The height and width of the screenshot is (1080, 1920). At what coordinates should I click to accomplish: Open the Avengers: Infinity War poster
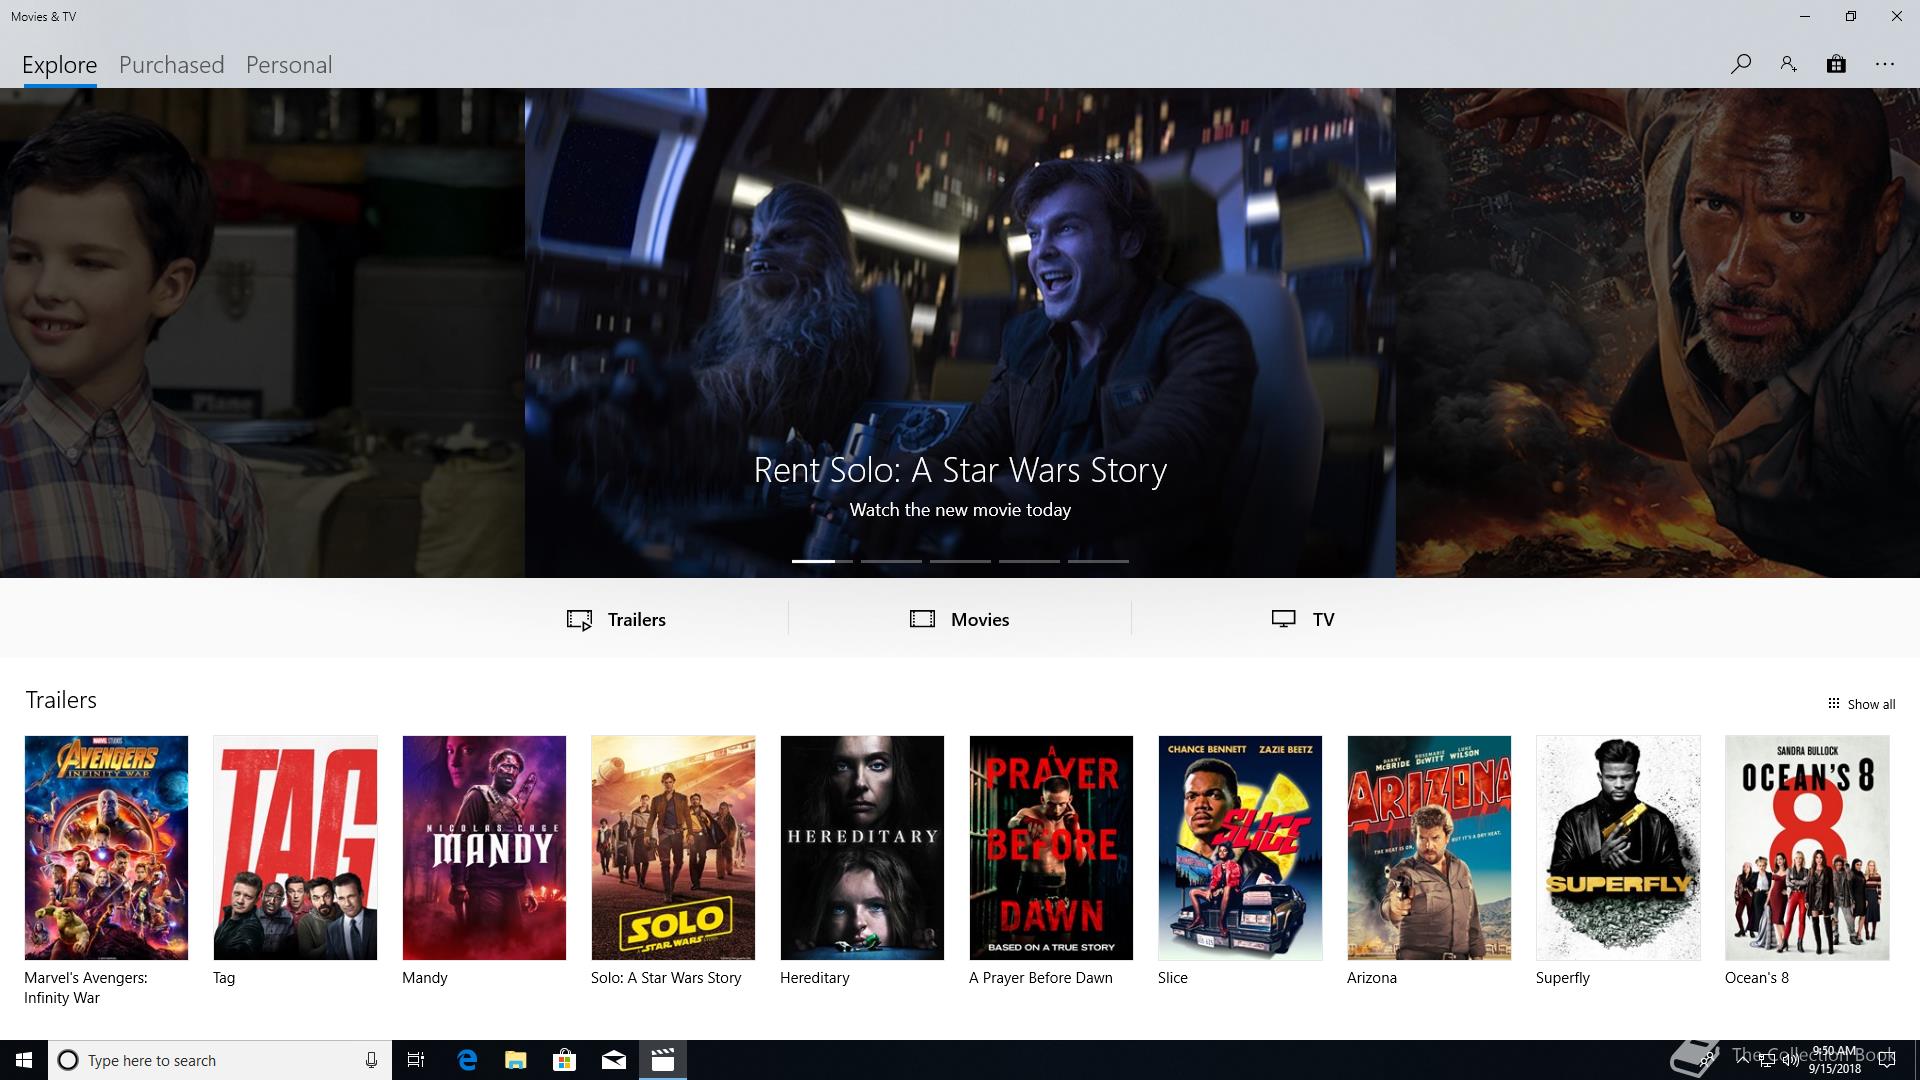(x=106, y=848)
